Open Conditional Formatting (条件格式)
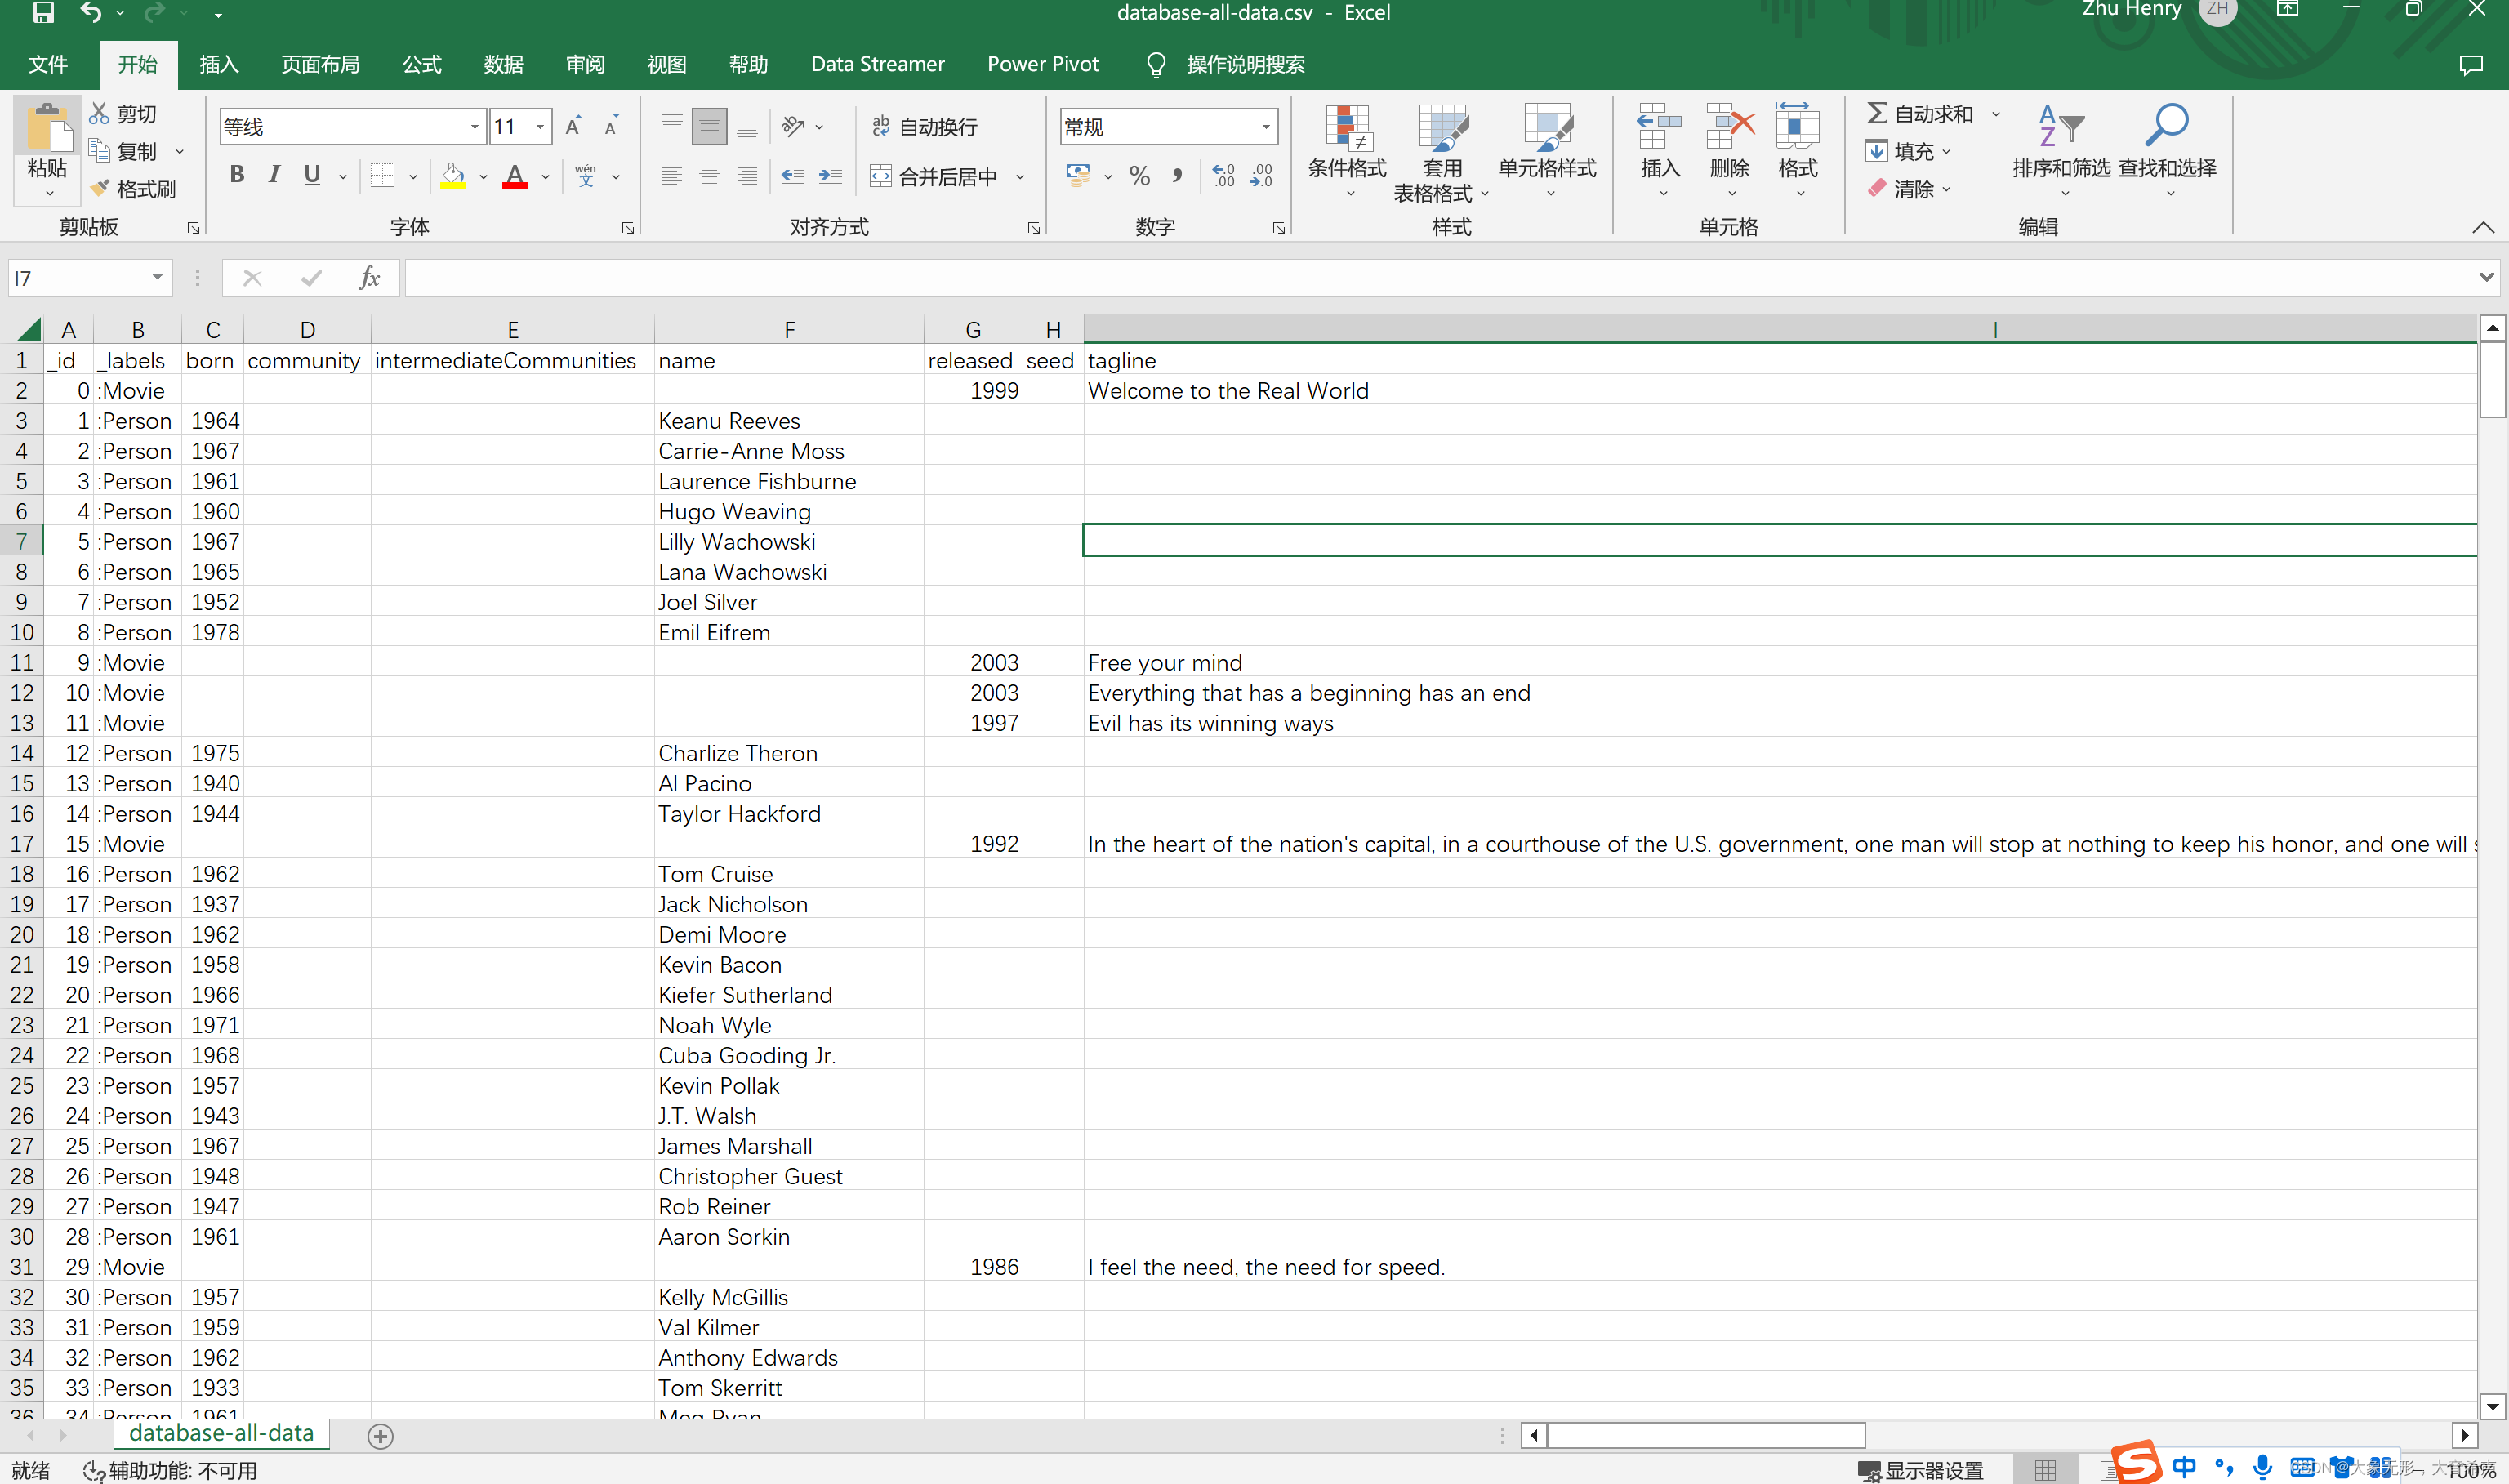Viewport: 2509px width, 1484px height. (1347, 150)
